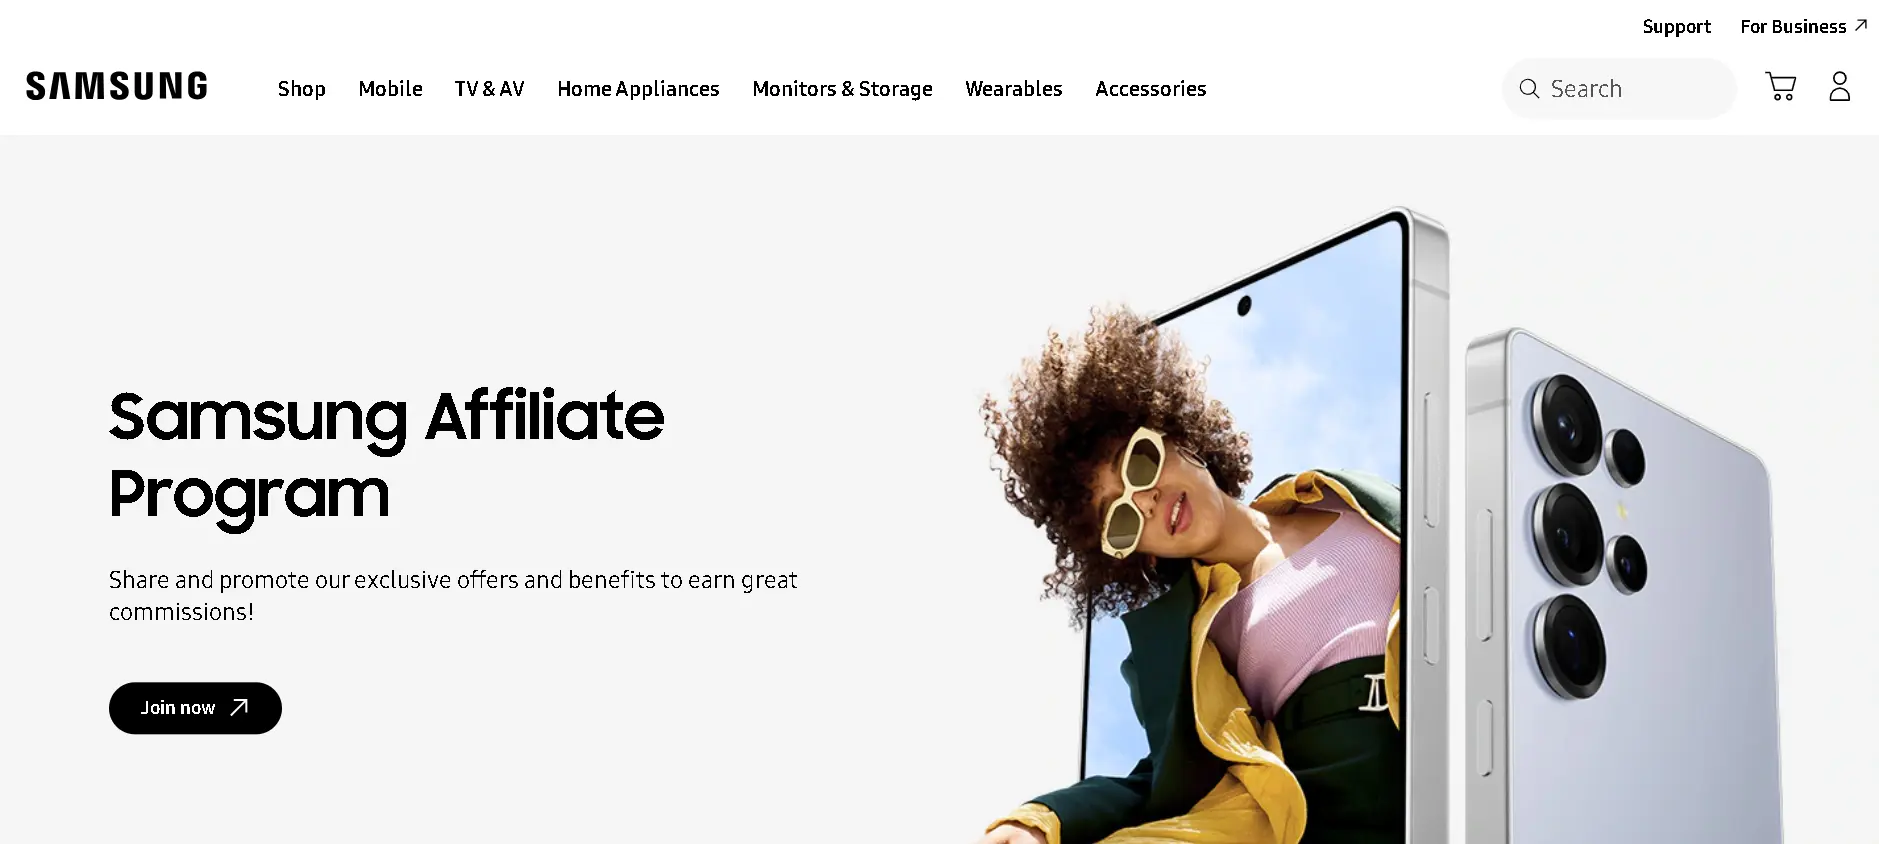Open the Home Appliances menu
Screen dimensions: 1879x844
click(638, 89)
